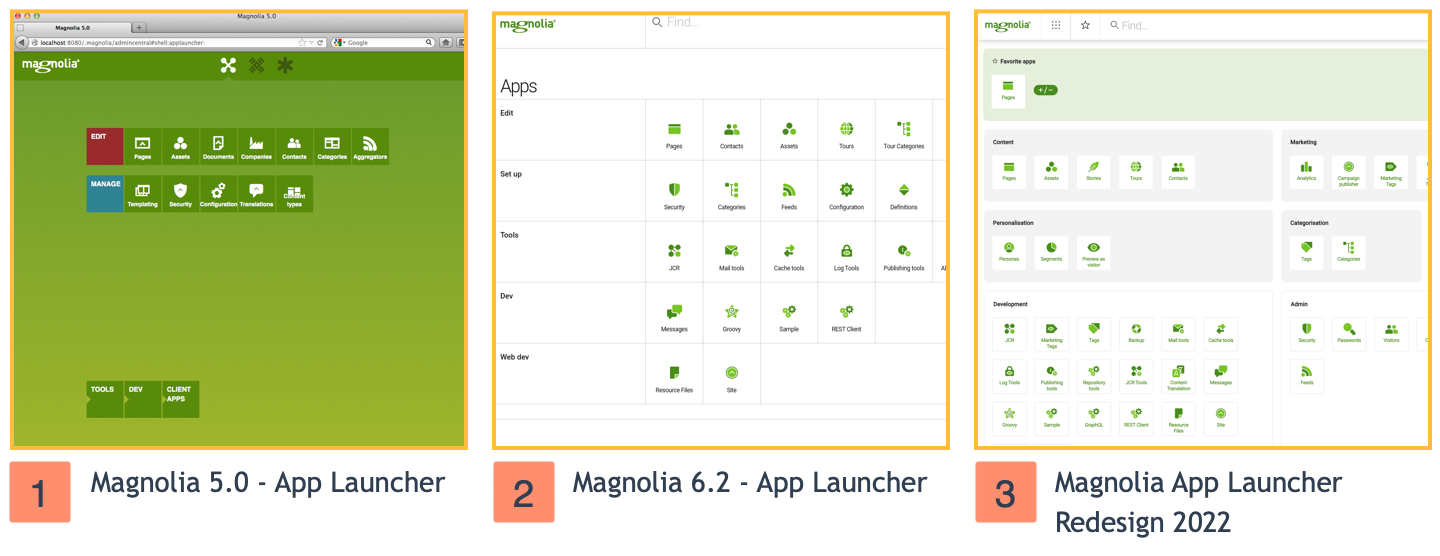Viewport: 1440px width, 556px height.
Task: Open the Personas app icon
Action: (1009, 250)
